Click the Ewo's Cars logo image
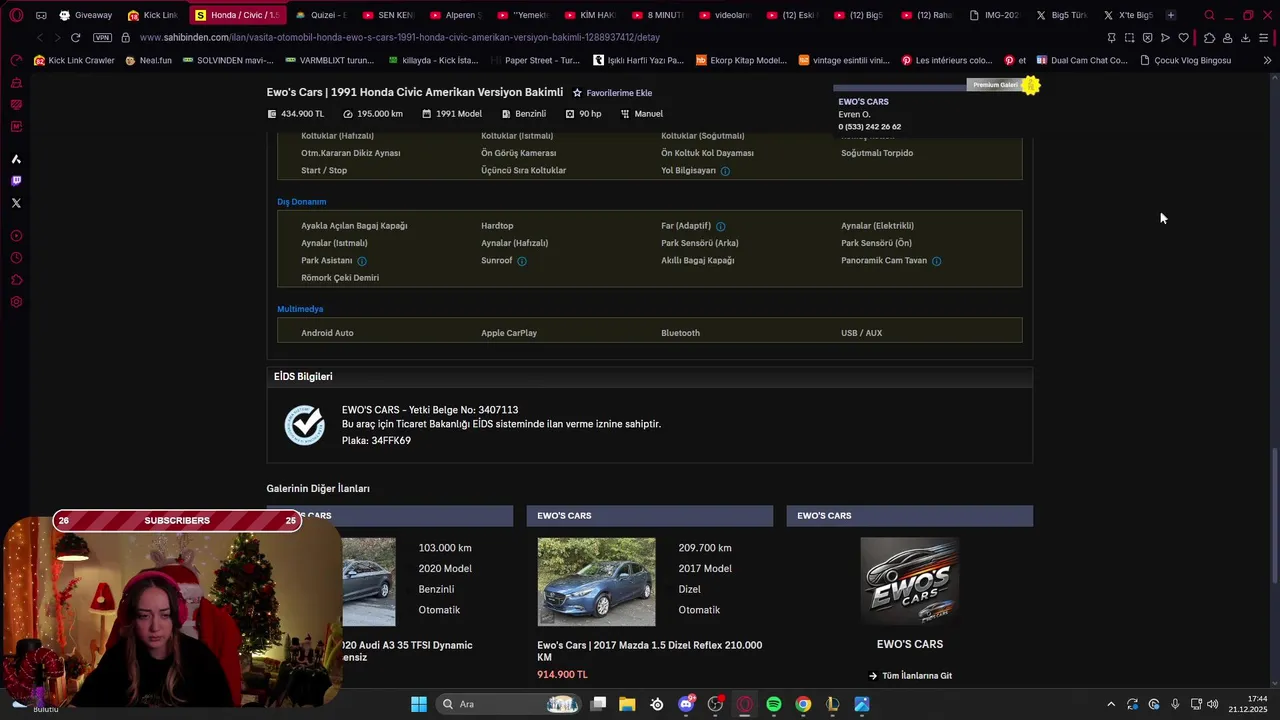The height and width of the screenshot is (720, 1280). pyautogui.click(x=909, y=582)
